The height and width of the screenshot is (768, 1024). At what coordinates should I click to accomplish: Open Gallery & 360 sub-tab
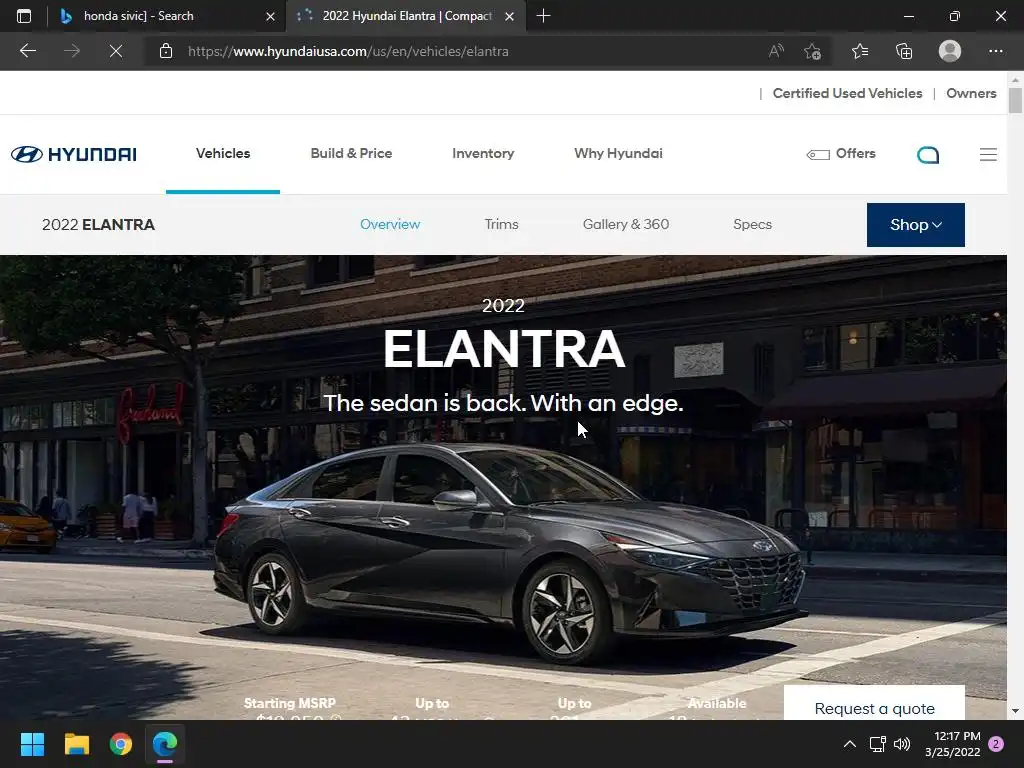coord(626,224)
